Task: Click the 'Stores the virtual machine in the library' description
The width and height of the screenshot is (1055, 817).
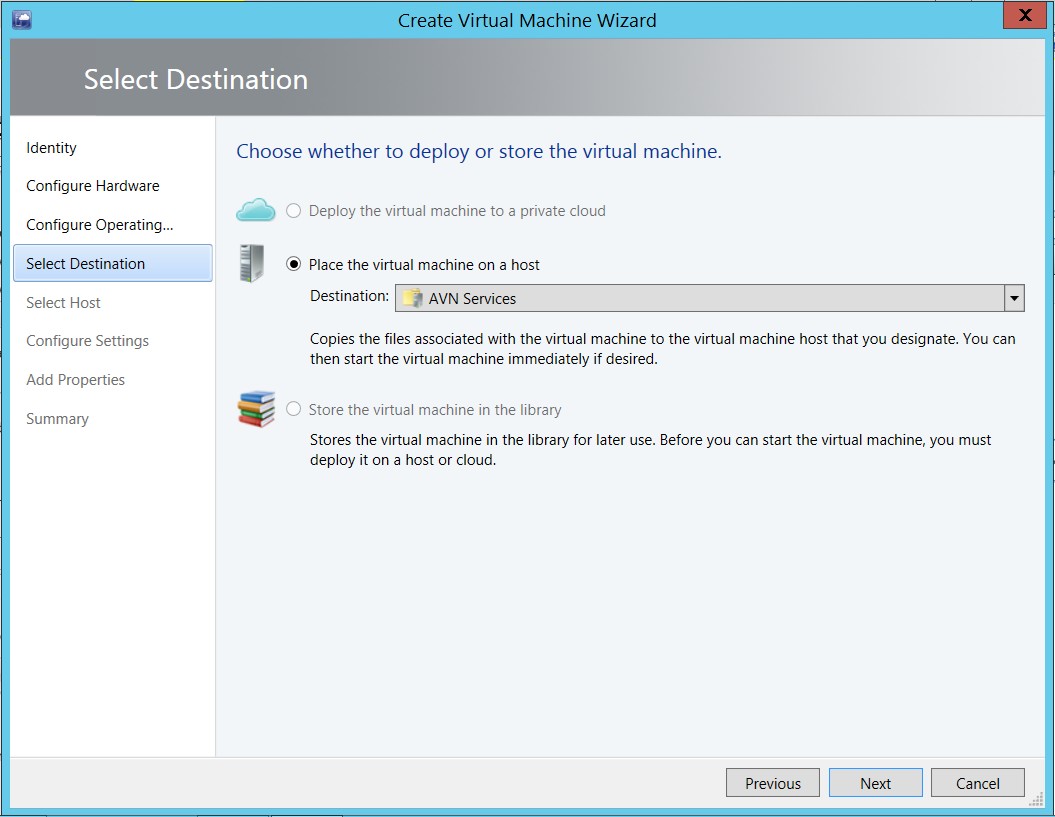Action: point(651,450)
